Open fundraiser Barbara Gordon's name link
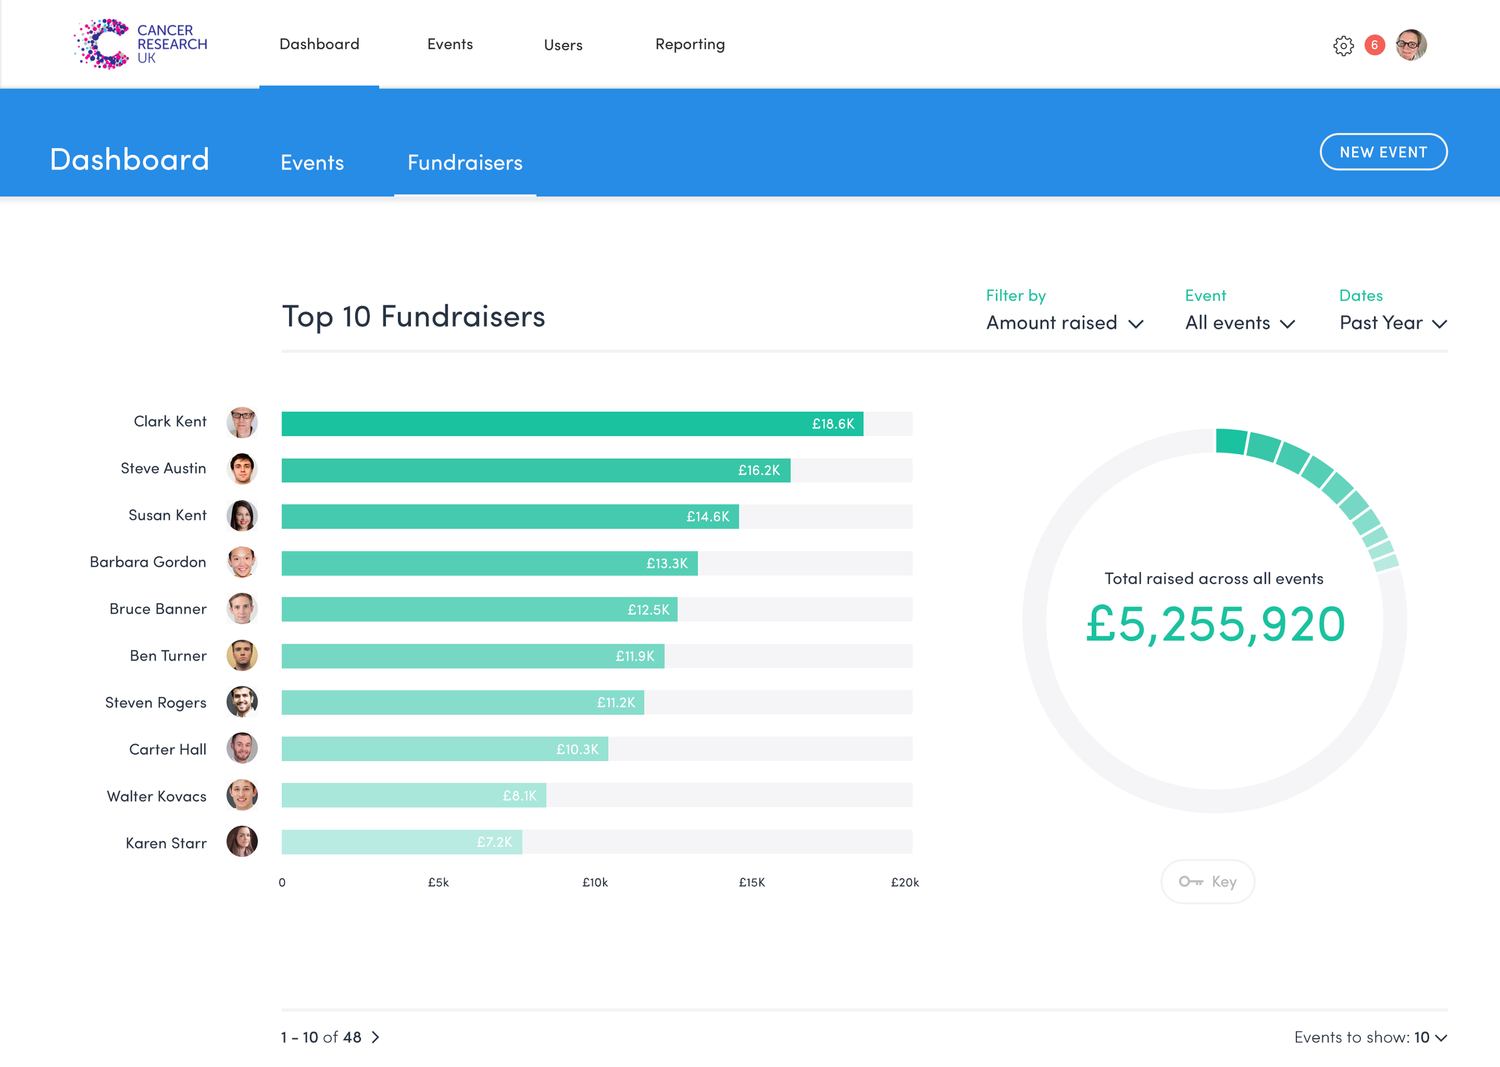The height and width of the screenshot is (1067, 1500). tap(147, 562)
